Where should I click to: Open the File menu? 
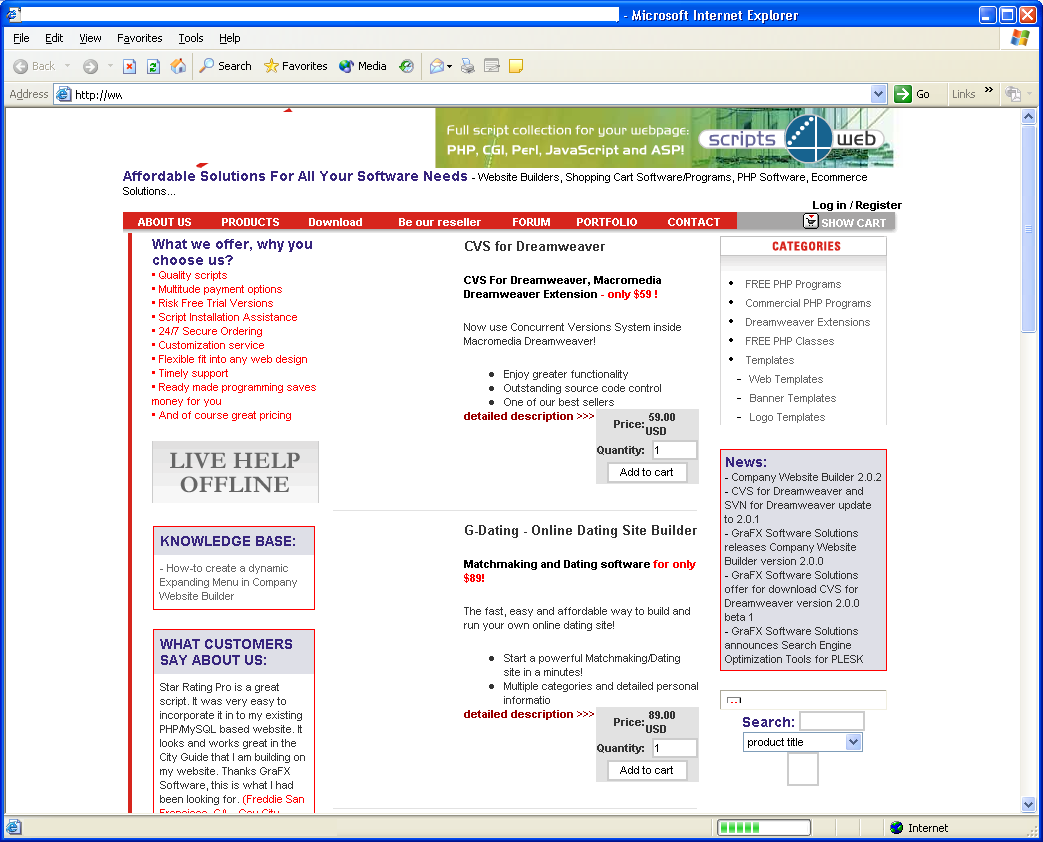pyautogui.click(x=21, y=38)
